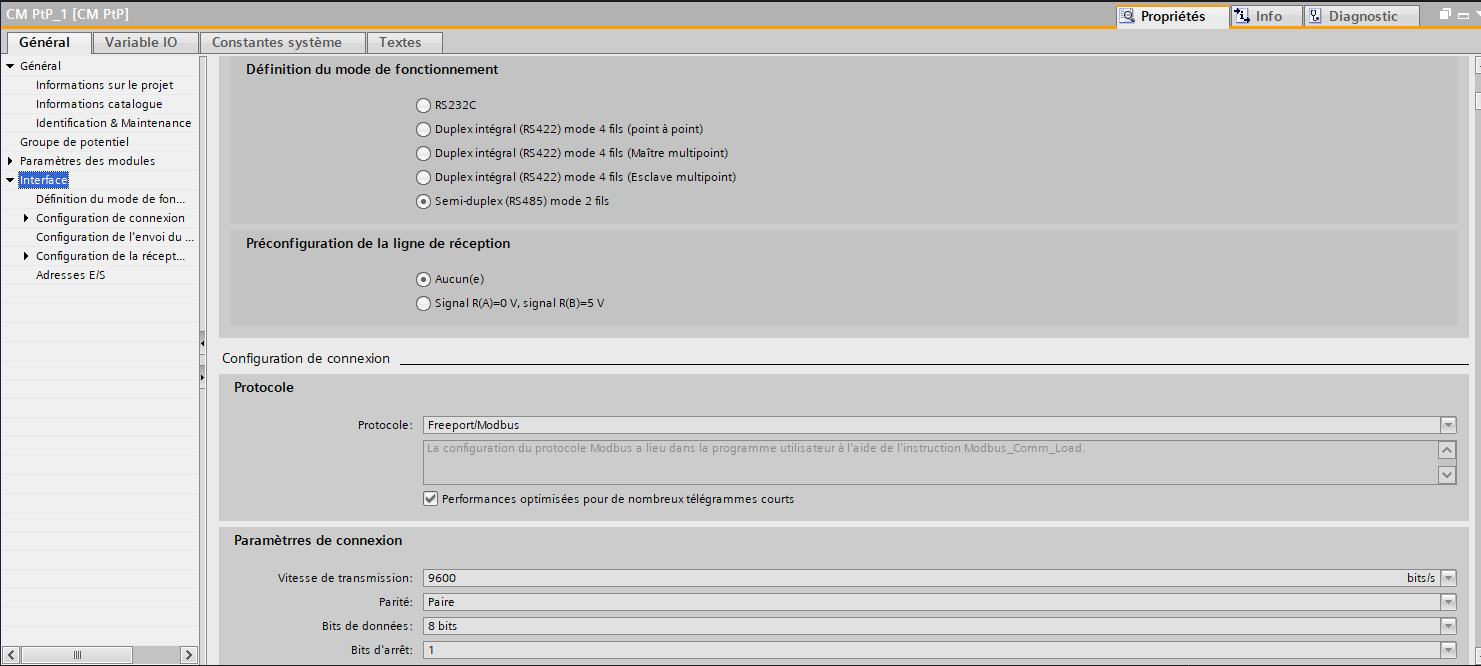
Task: Open the Parité dropdown list
Action: click(1447, 602)
